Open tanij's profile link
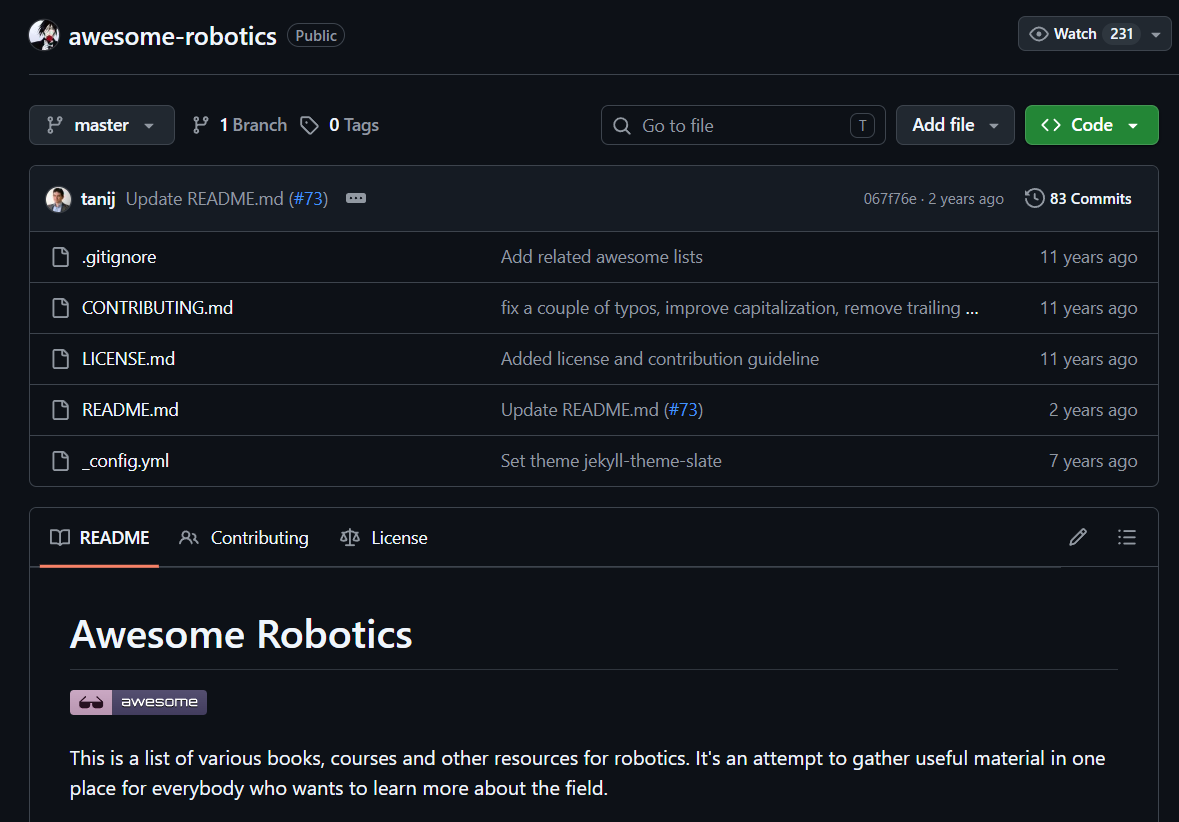This screenshot has width=1179, height=822. coord(98,199)
